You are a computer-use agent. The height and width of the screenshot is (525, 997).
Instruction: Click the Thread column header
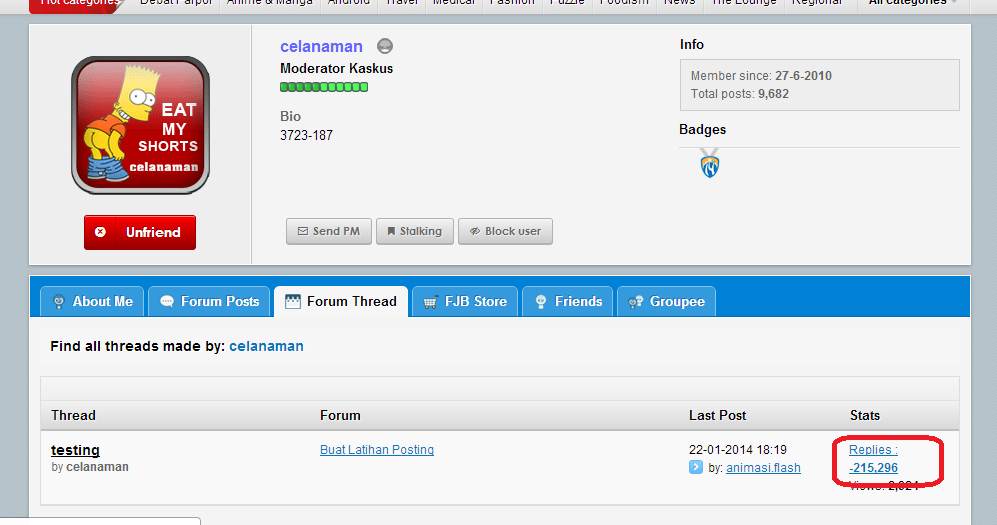click(x=73, y=416)
